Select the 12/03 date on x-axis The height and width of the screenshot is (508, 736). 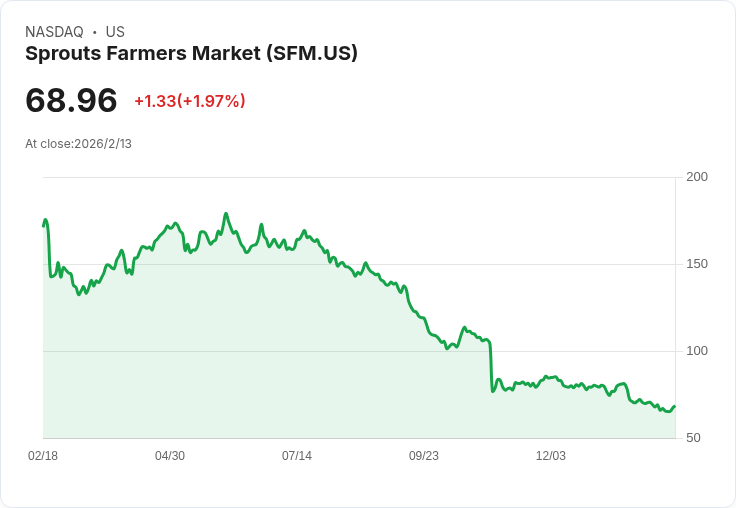(x=551, y=456)
